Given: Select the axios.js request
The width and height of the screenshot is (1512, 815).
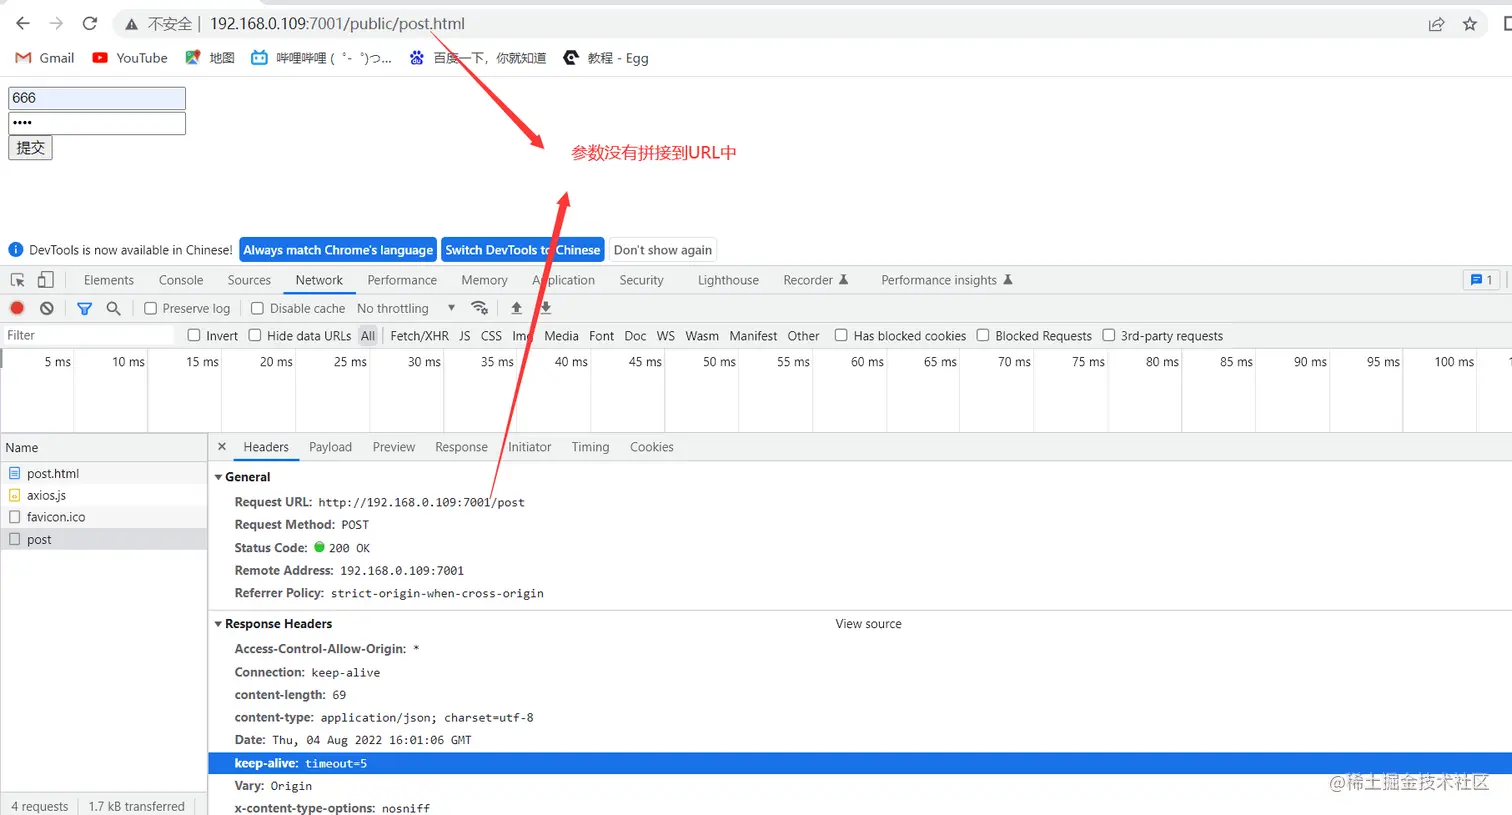Looking at the screenshot, I should [104, 495].
